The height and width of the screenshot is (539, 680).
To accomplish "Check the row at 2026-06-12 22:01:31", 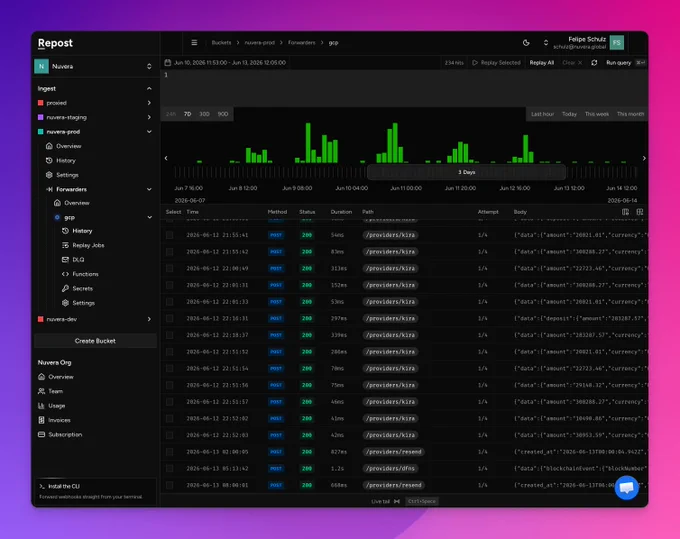I will [170, 285].
